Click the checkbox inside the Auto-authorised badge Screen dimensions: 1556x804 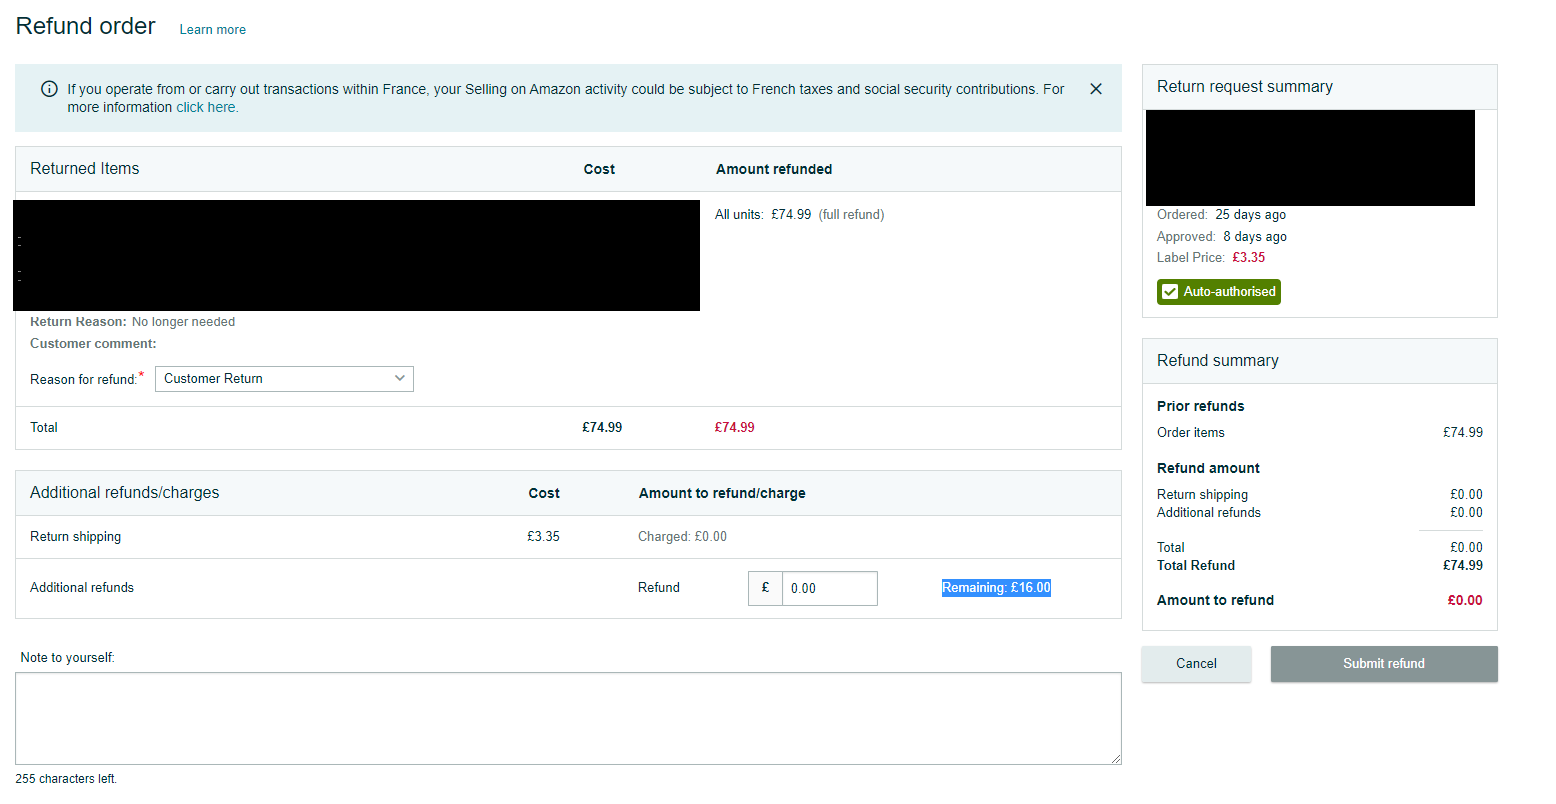coord(1170,291)
